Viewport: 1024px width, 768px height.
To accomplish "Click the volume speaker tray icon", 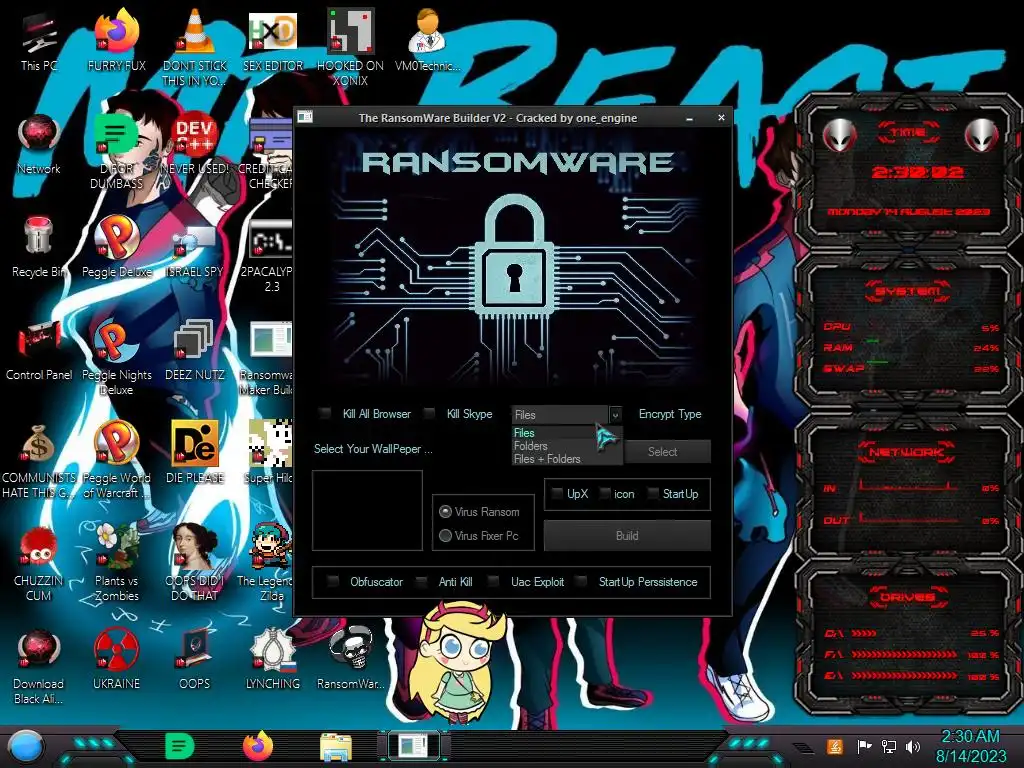I will [913, 746].
